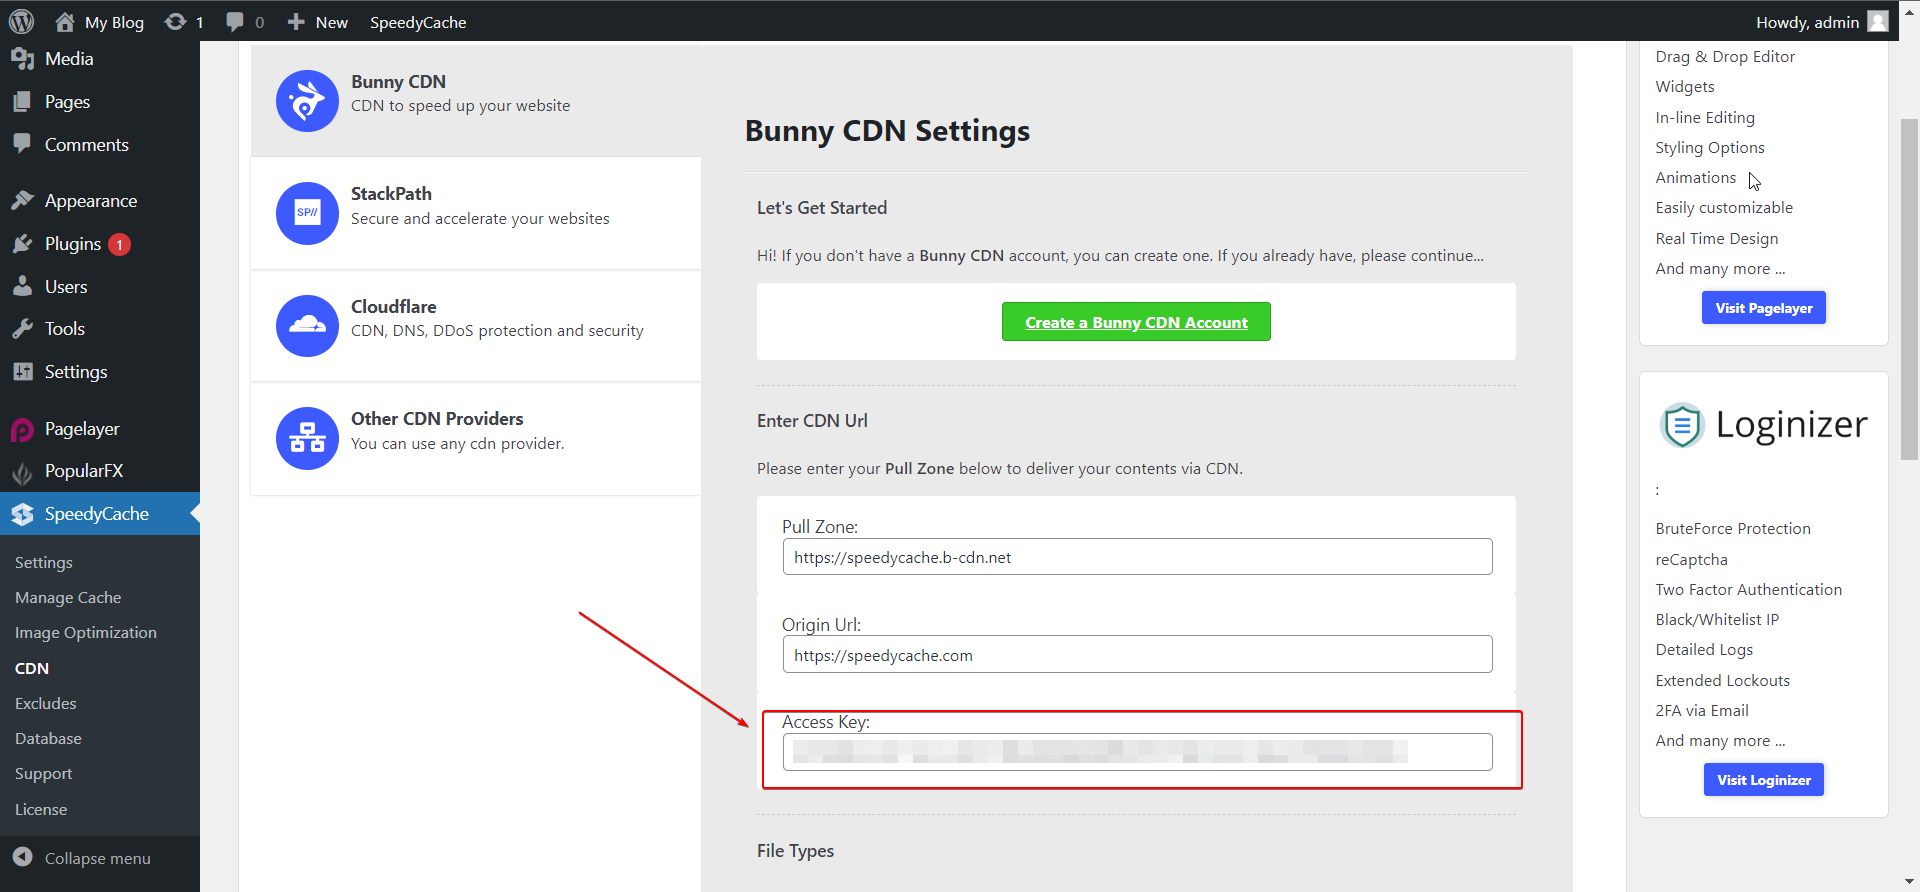
Task: Click the Appearance paintbrush icon
Action: [x=22, y=200]
